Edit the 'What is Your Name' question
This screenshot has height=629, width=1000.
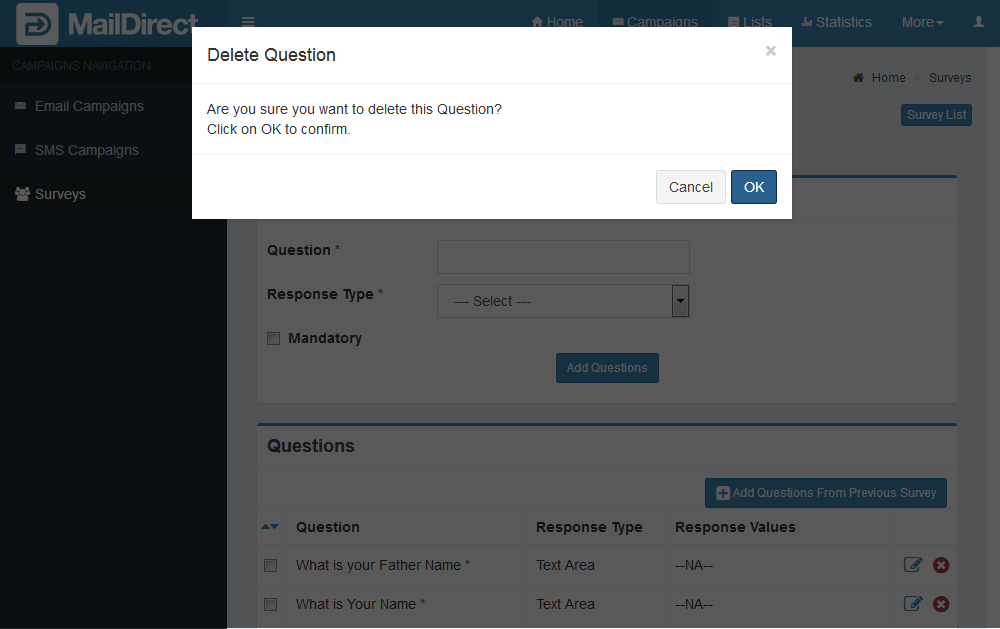pyautogui.click(x=912, y=604)
